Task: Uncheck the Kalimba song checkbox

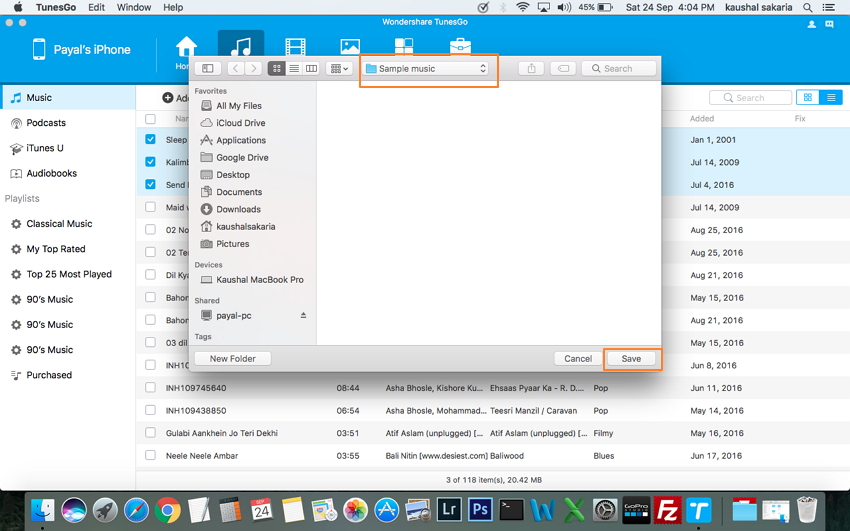Action: point(150,161)
